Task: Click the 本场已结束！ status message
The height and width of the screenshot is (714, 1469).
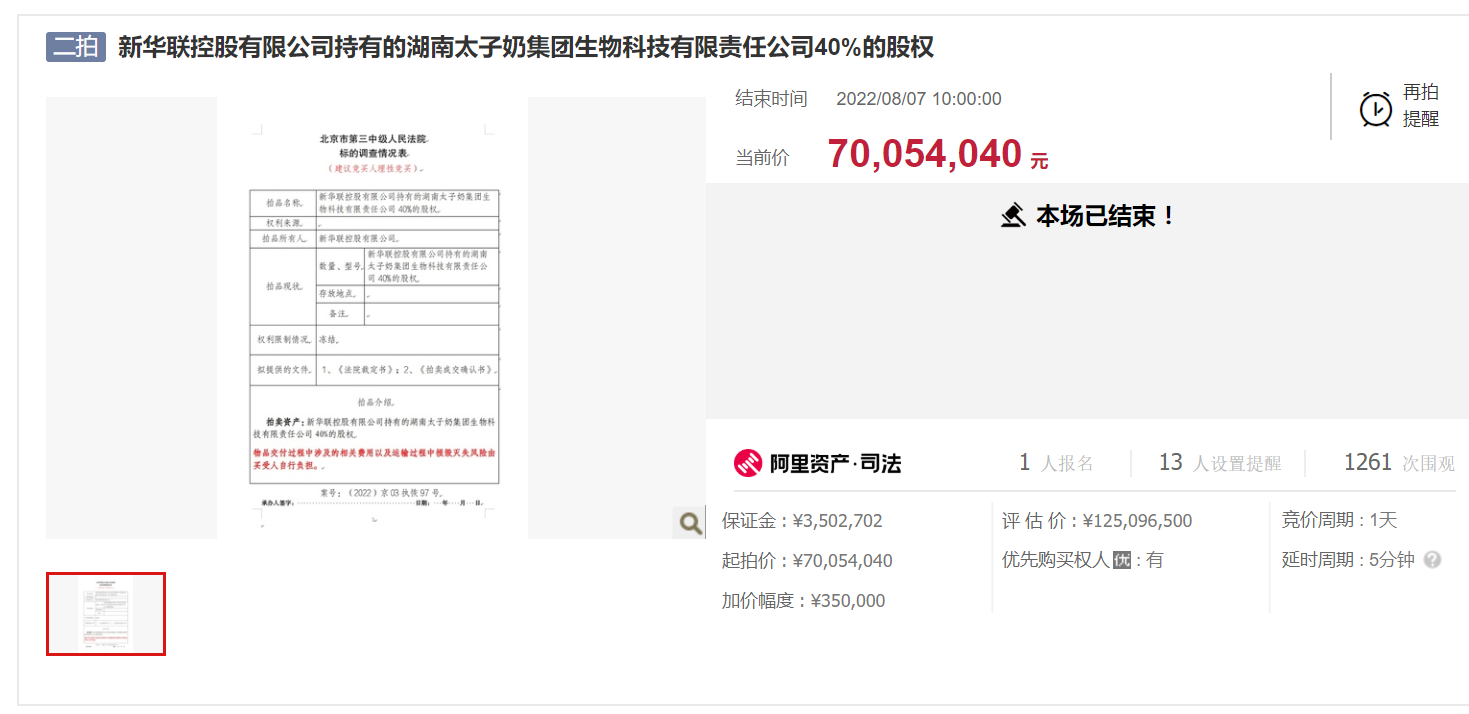Action: coord(1106,216)
